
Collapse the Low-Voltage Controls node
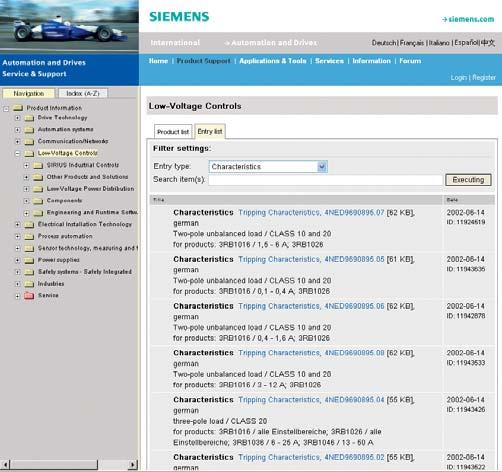click(17, 154)
